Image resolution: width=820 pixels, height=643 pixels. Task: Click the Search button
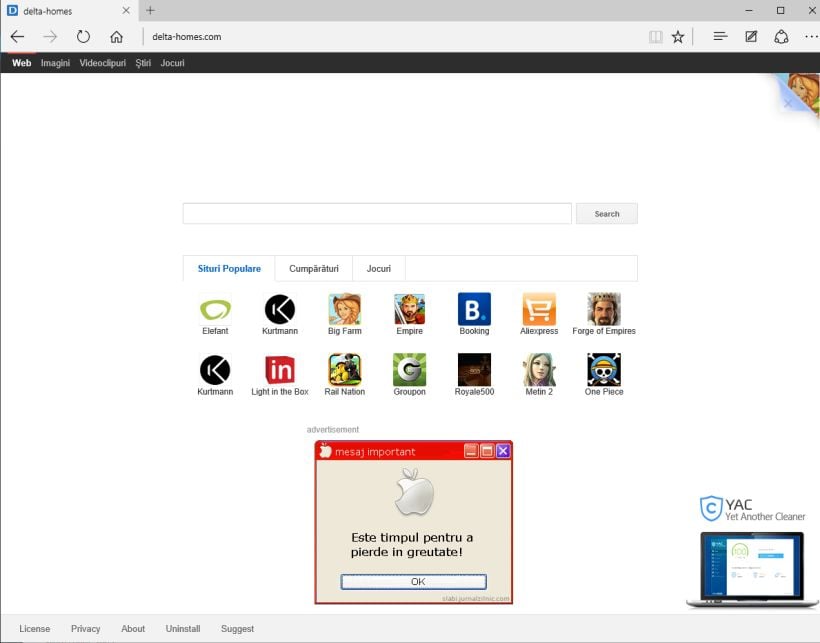(607, 214)
